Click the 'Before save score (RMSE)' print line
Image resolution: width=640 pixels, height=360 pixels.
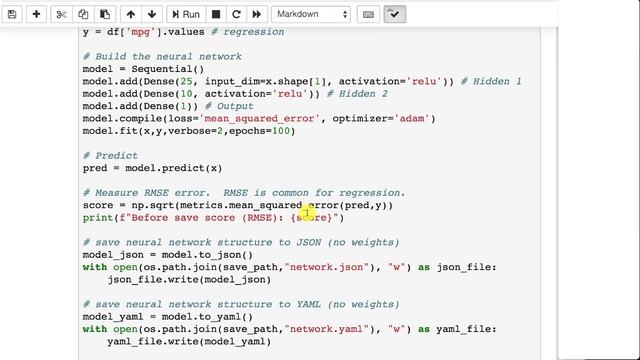point(213,218)
